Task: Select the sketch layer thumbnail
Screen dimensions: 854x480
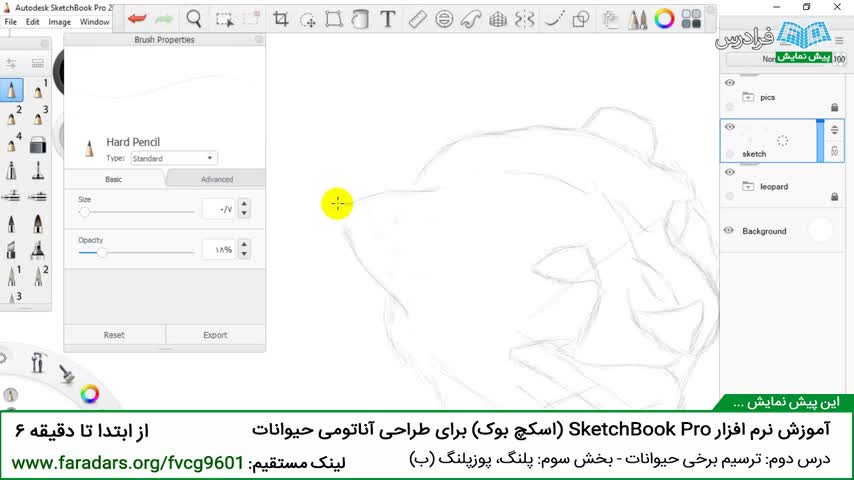Action: (782, 140)
